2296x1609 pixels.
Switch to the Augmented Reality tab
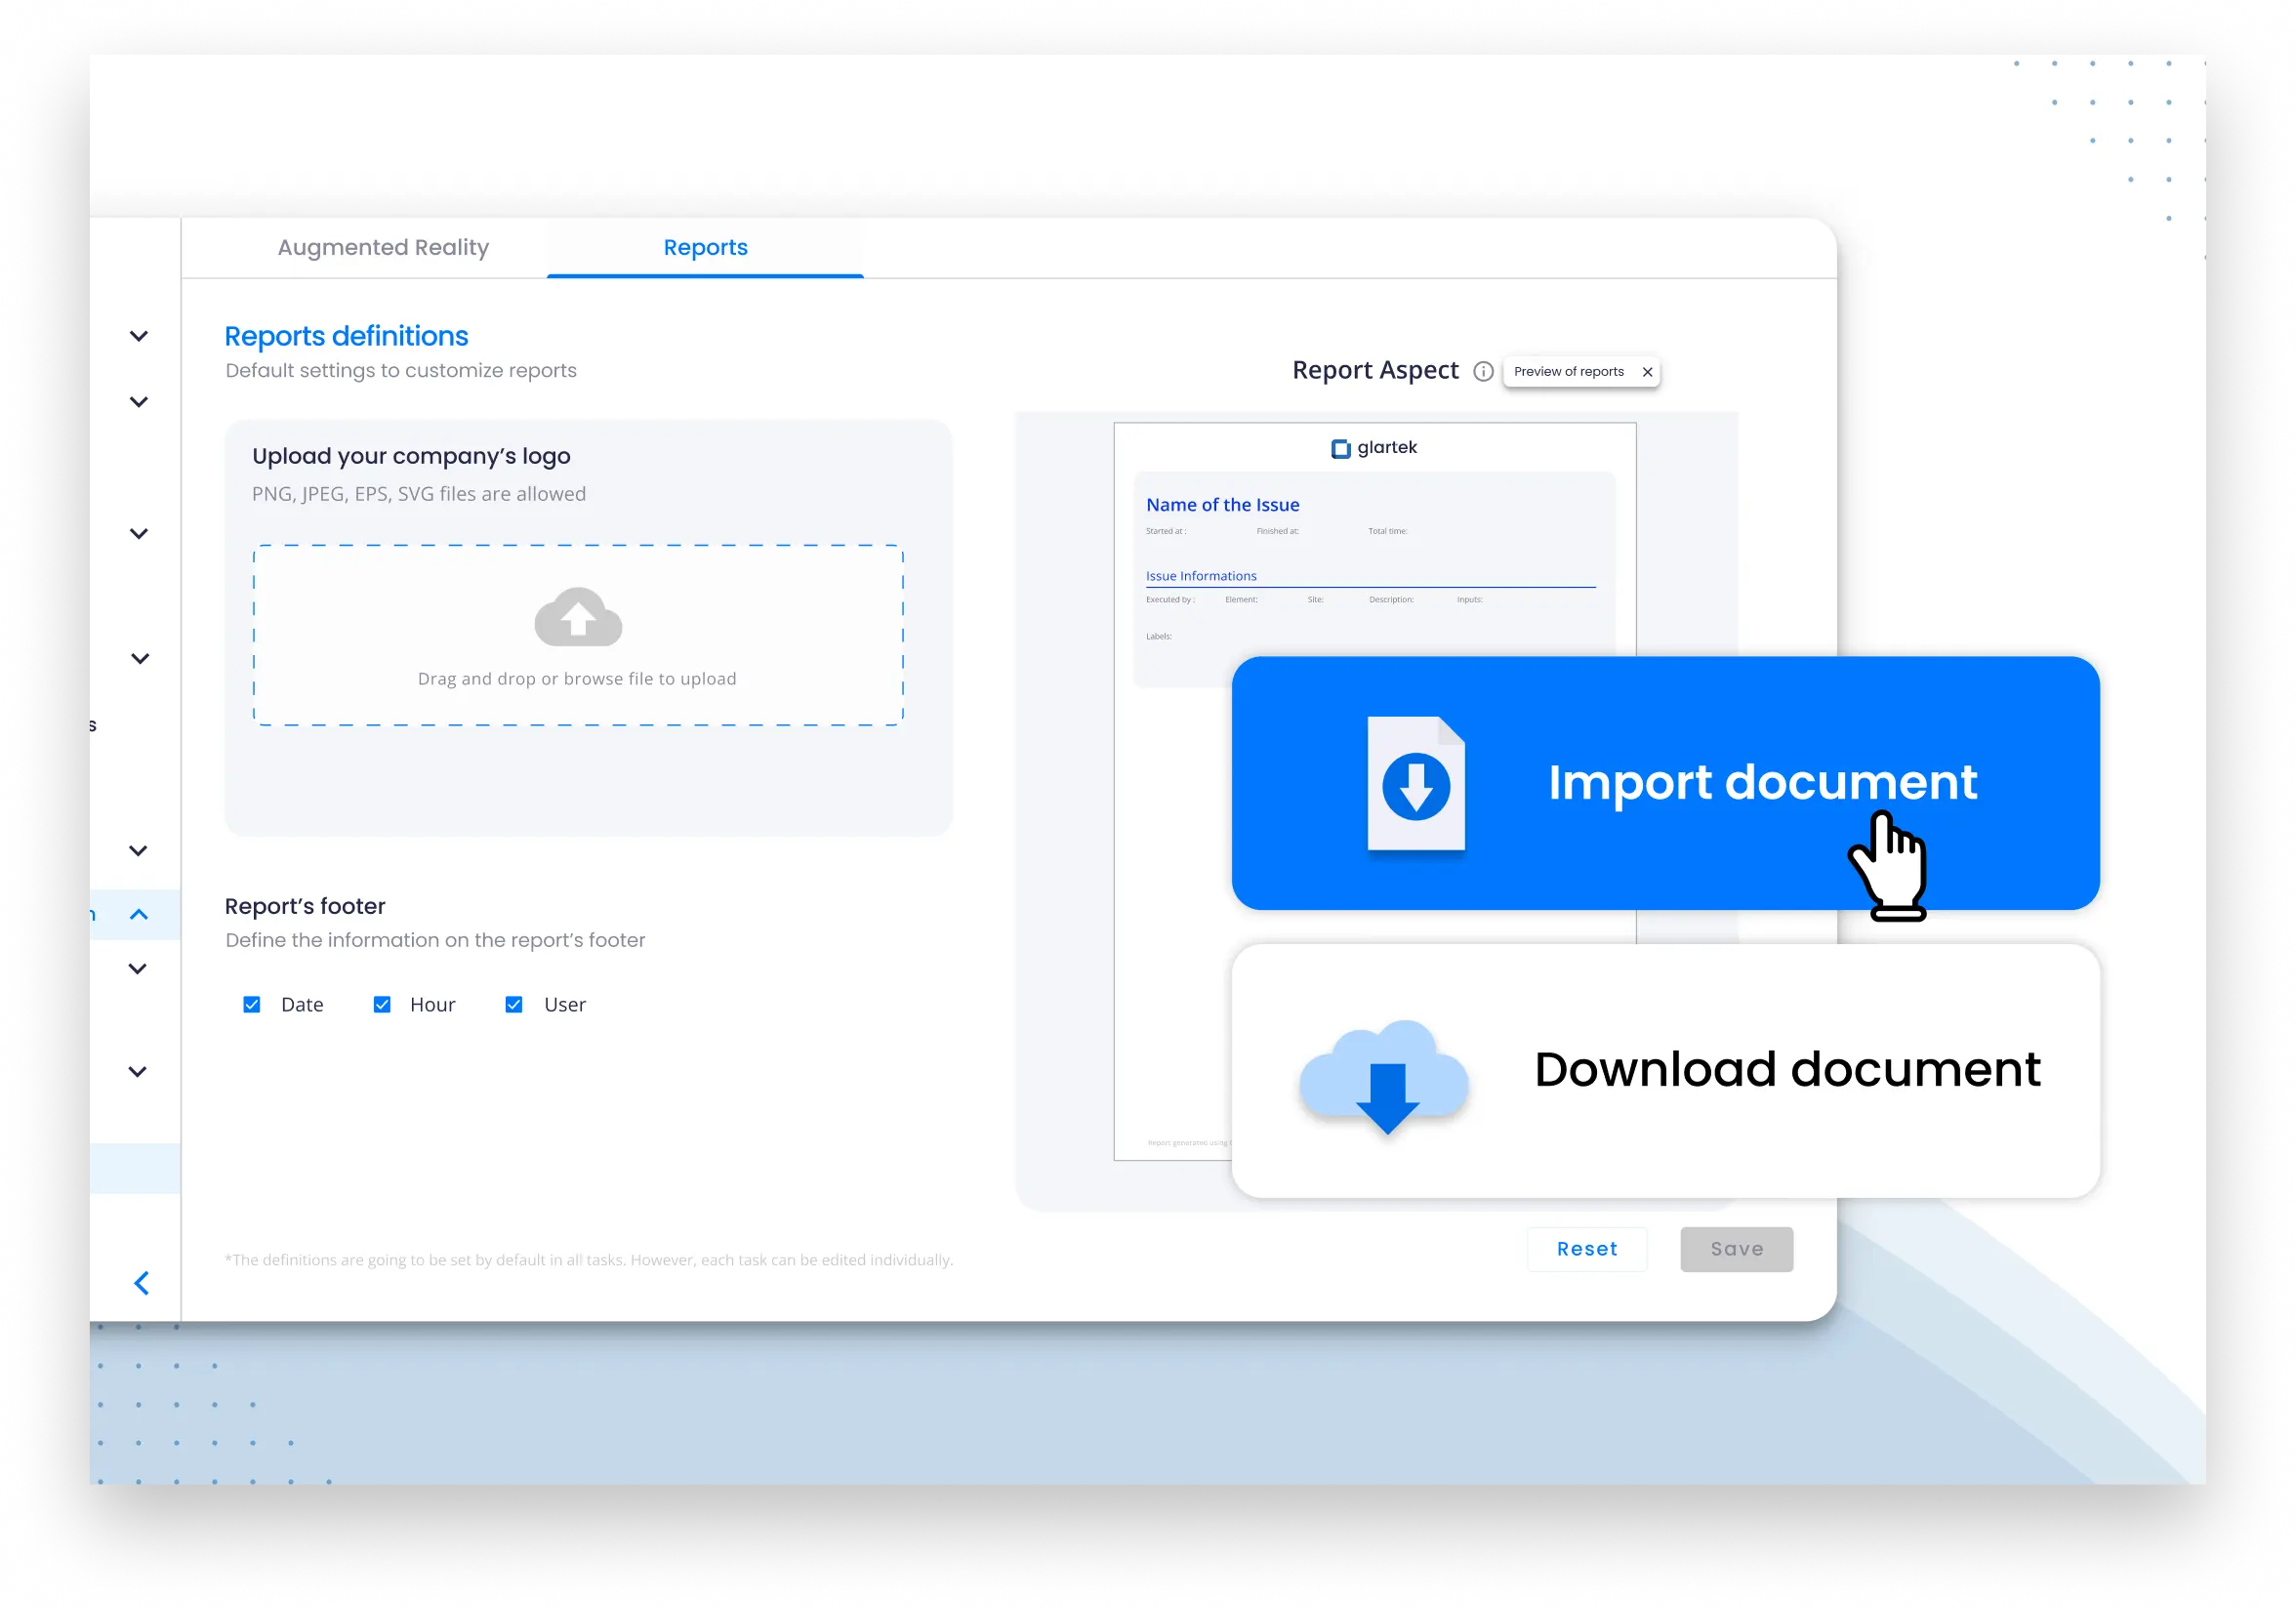(x=383, y=247)
